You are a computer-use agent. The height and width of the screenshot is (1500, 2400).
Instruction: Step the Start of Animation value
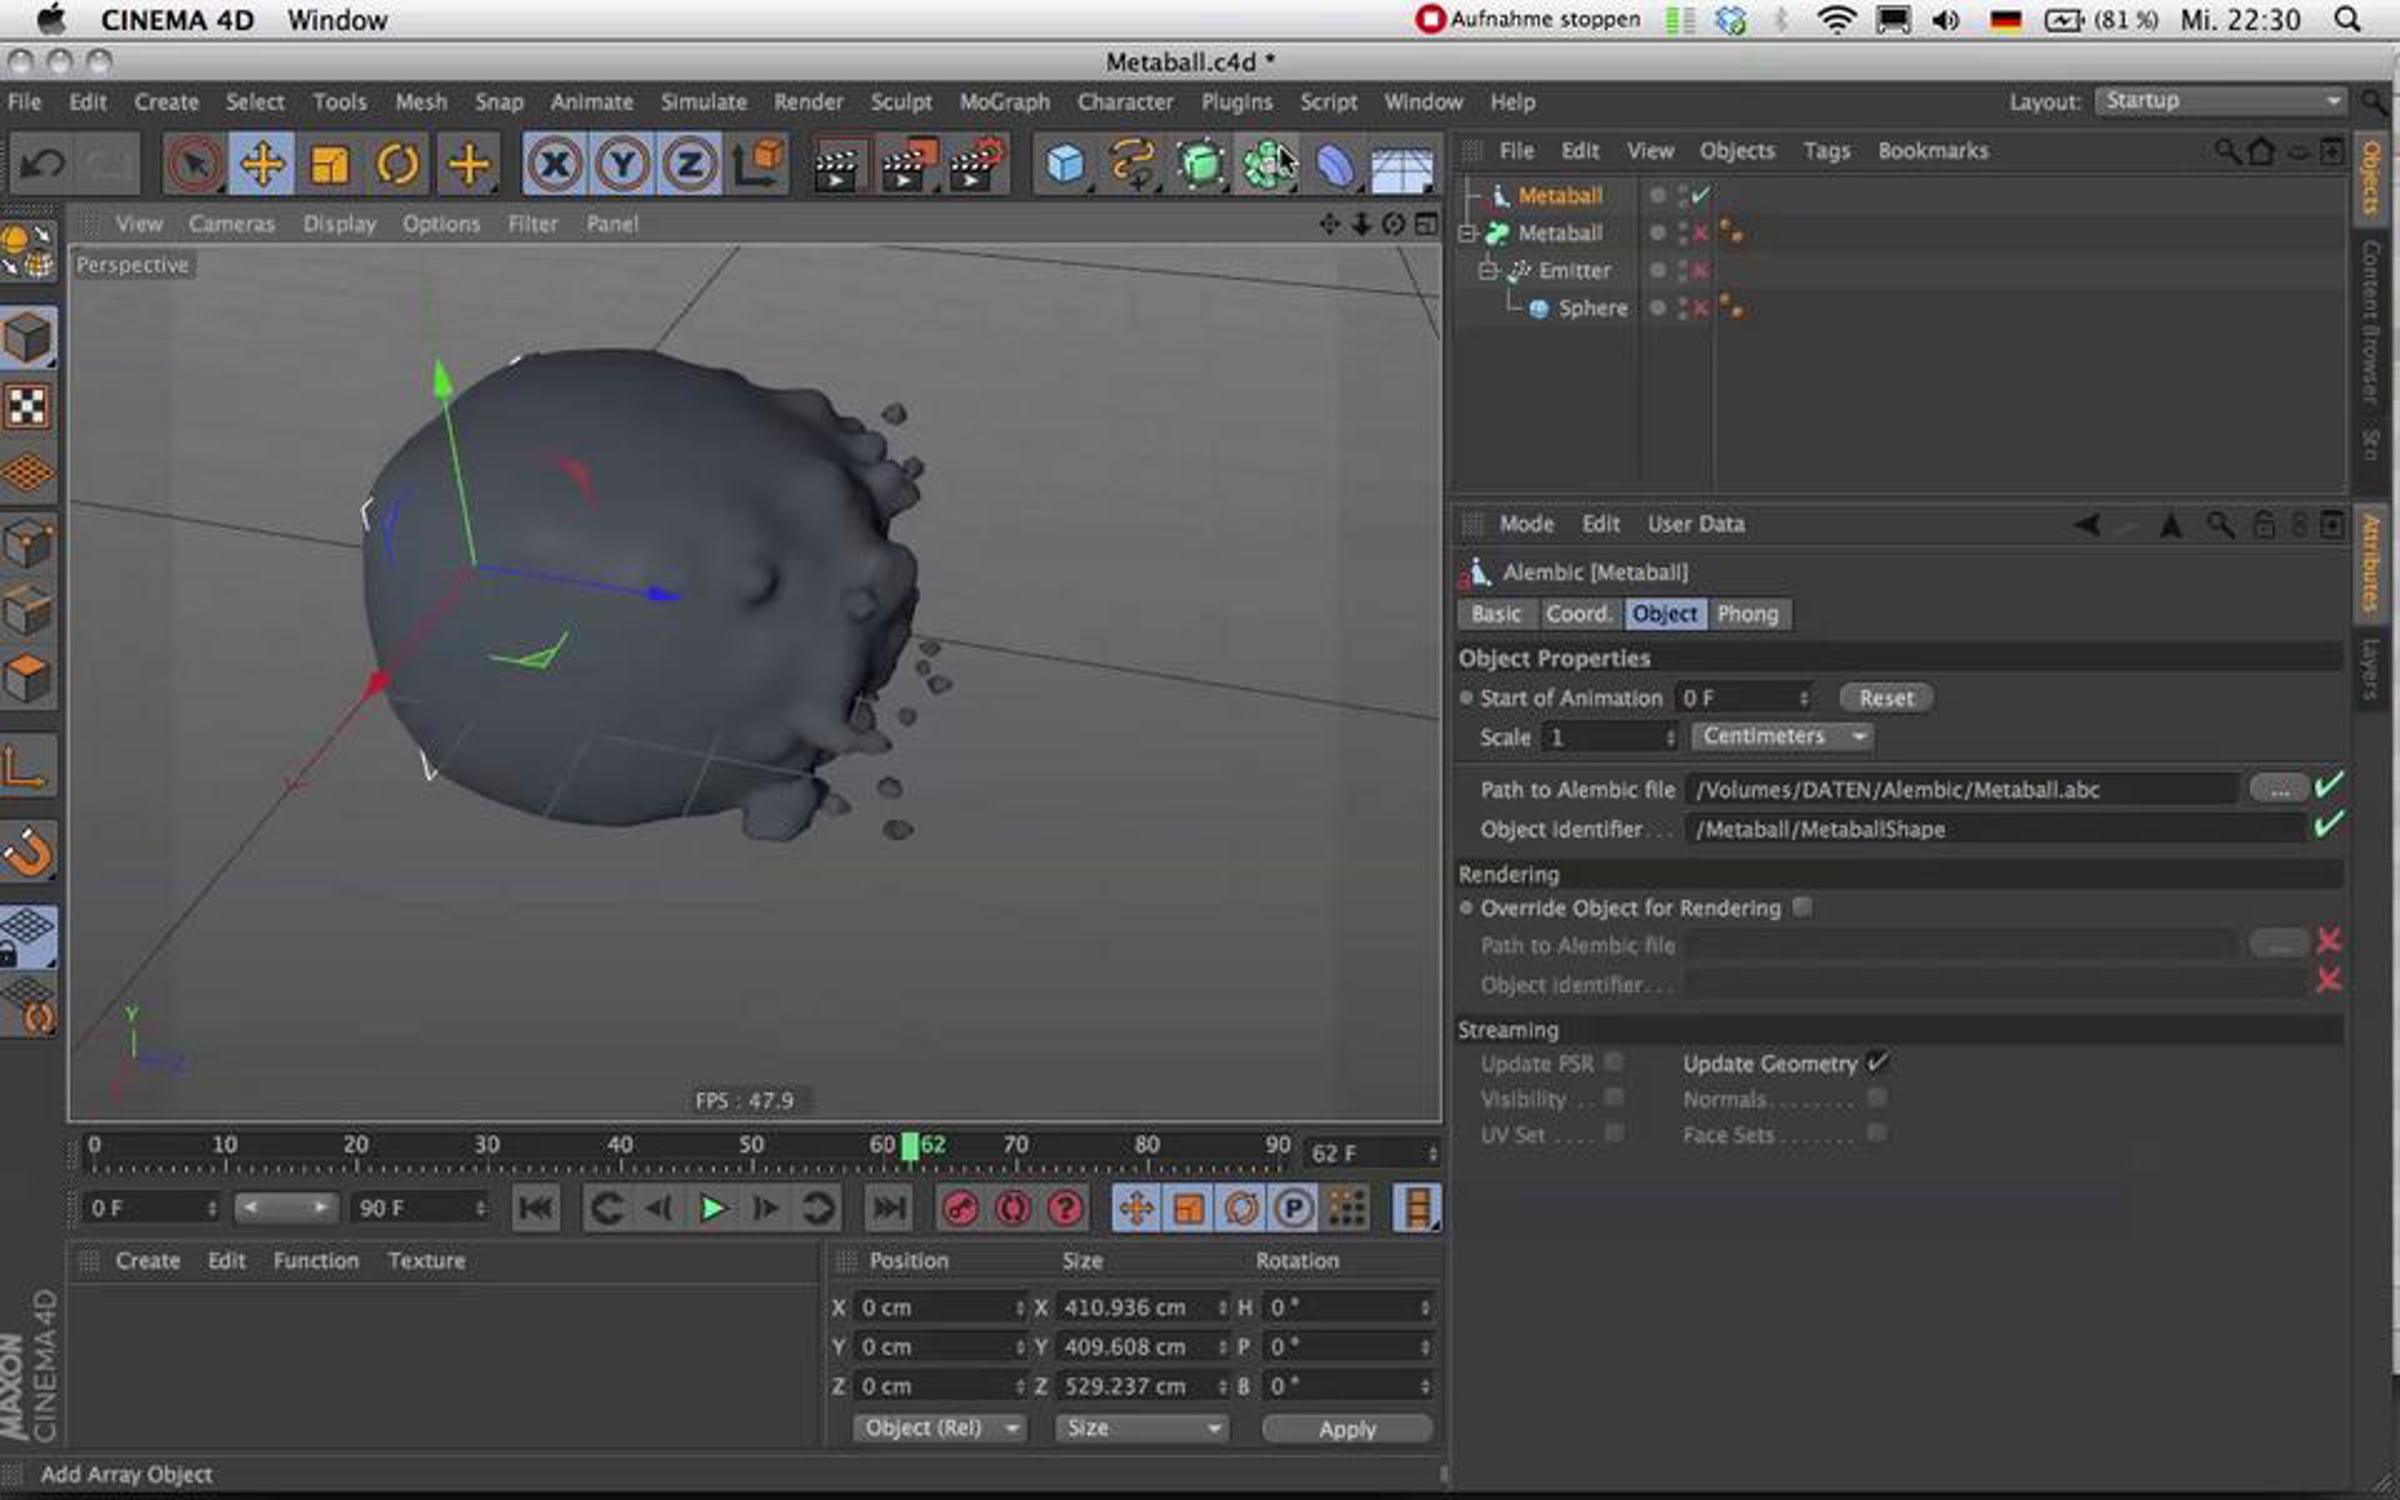[x=1804, y=698]
